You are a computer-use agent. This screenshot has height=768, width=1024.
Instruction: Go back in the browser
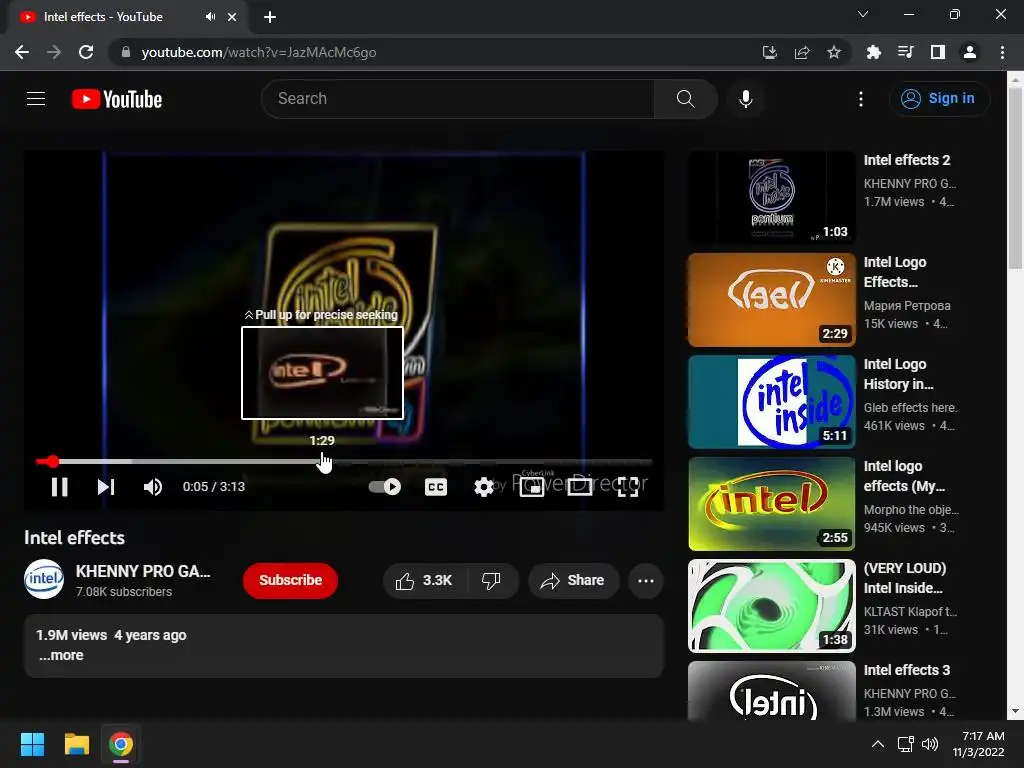click(22, 52)
